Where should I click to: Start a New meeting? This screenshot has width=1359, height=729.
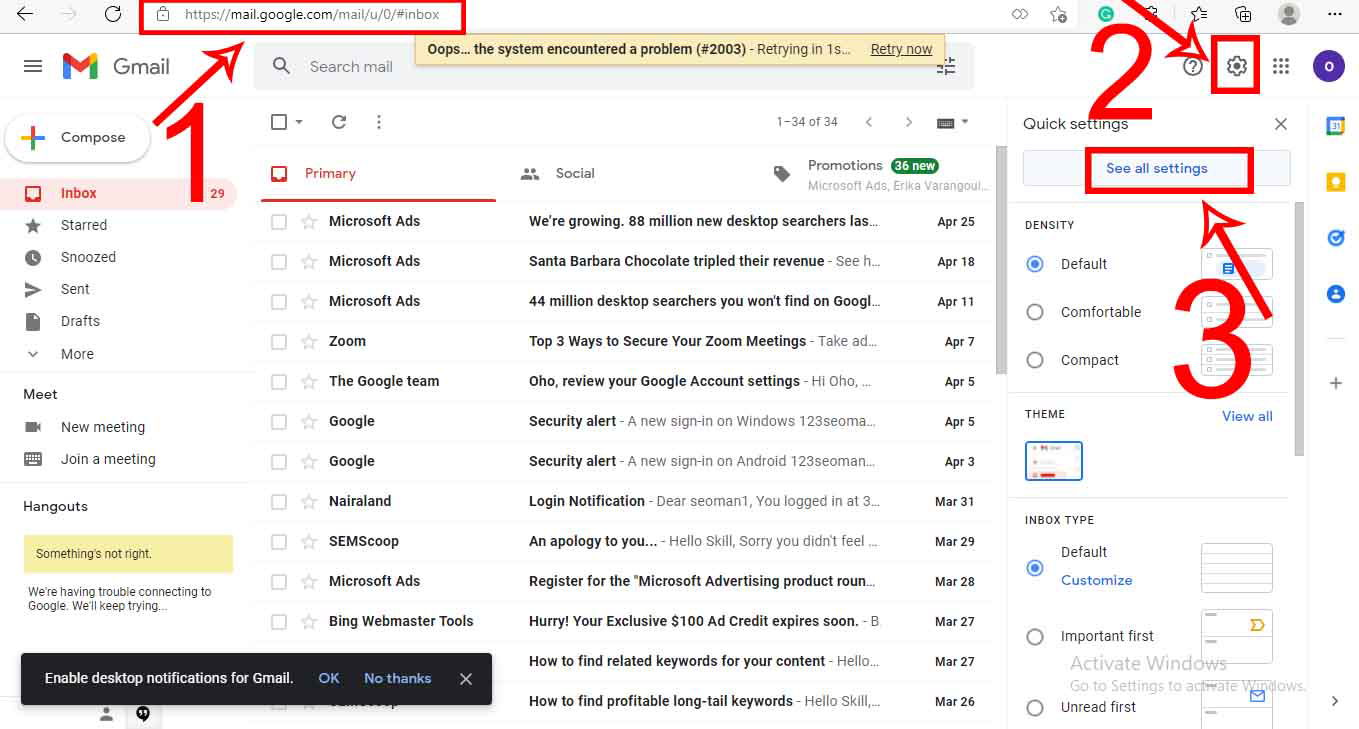102,427
